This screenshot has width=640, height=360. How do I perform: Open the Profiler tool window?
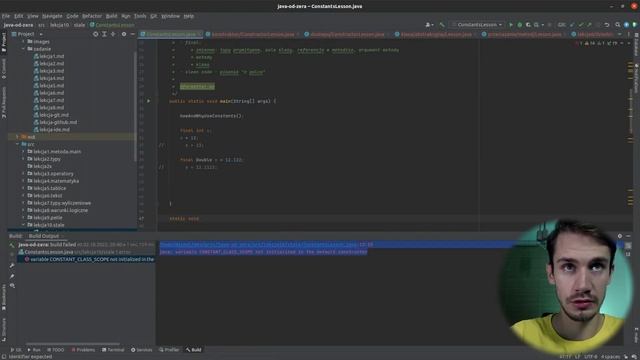(x=169, y=350)
